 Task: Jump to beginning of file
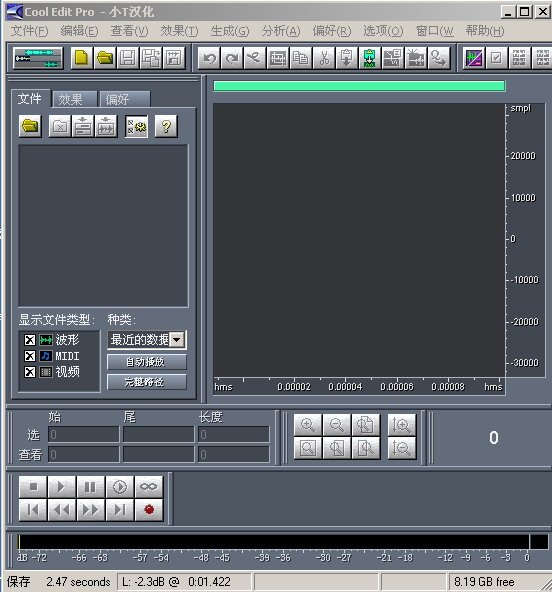coord(33,510)
